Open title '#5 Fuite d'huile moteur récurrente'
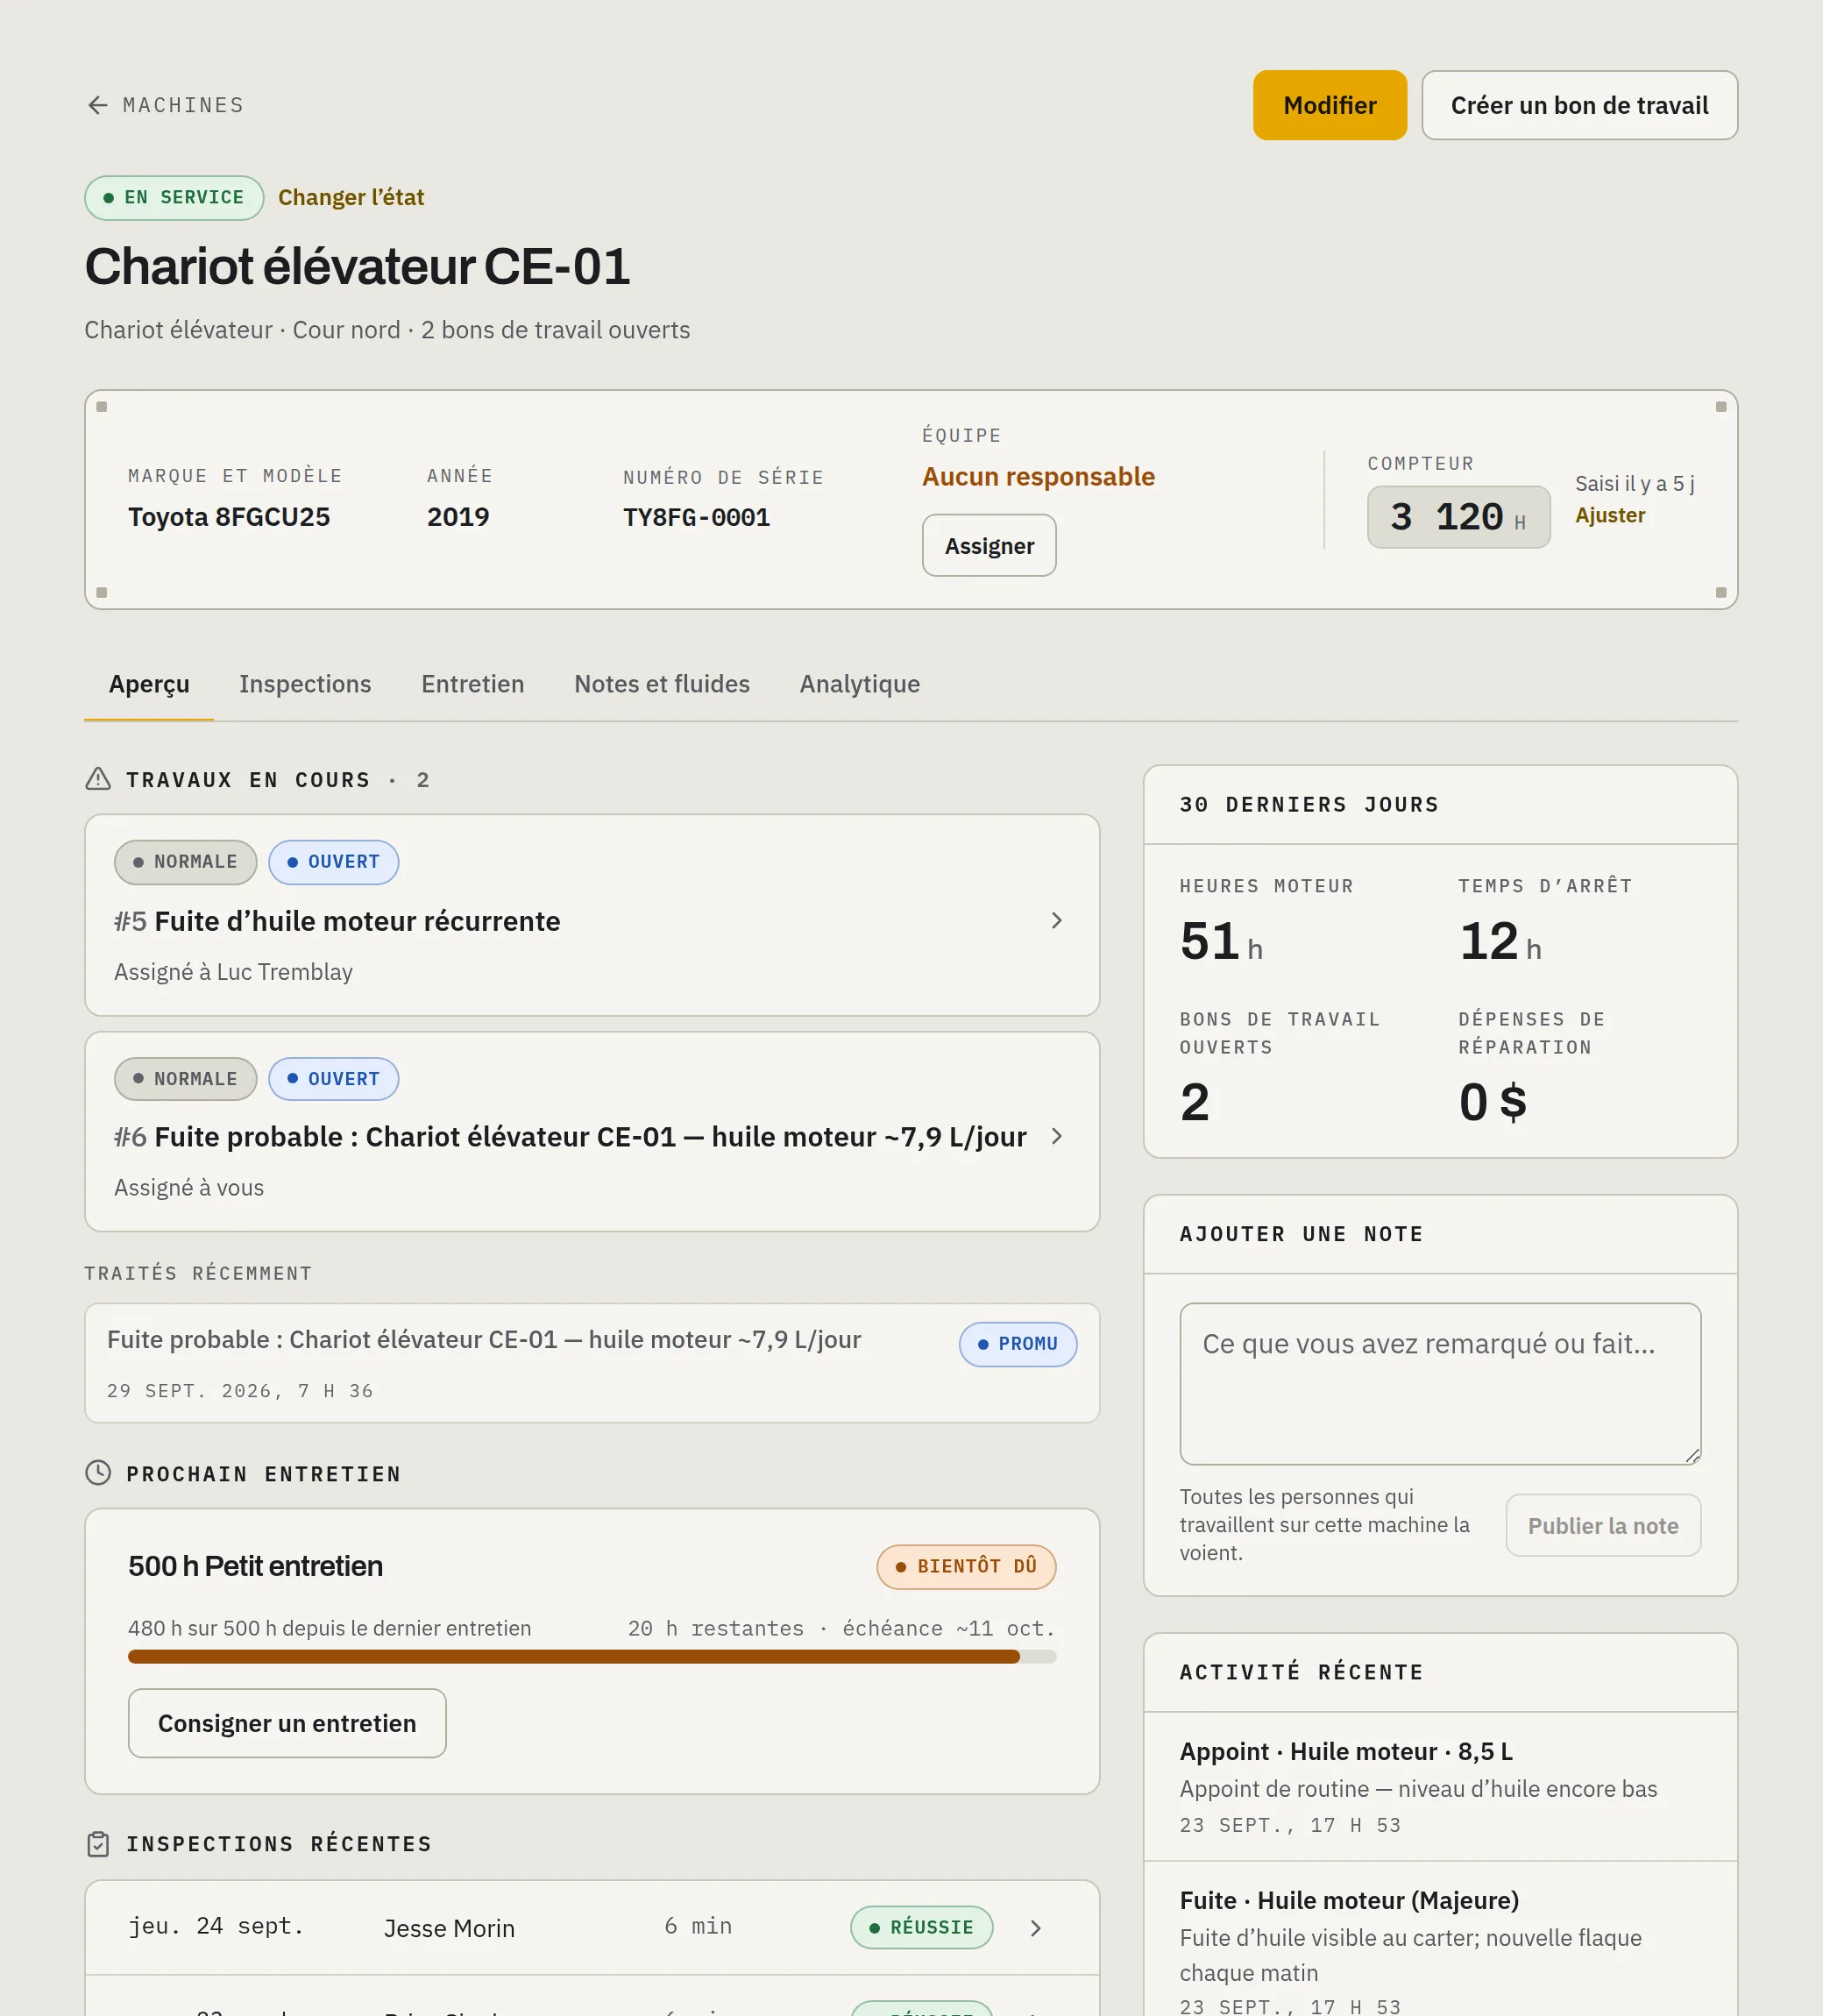This screenshot has height=2016, width=1823. pos(337,920)
